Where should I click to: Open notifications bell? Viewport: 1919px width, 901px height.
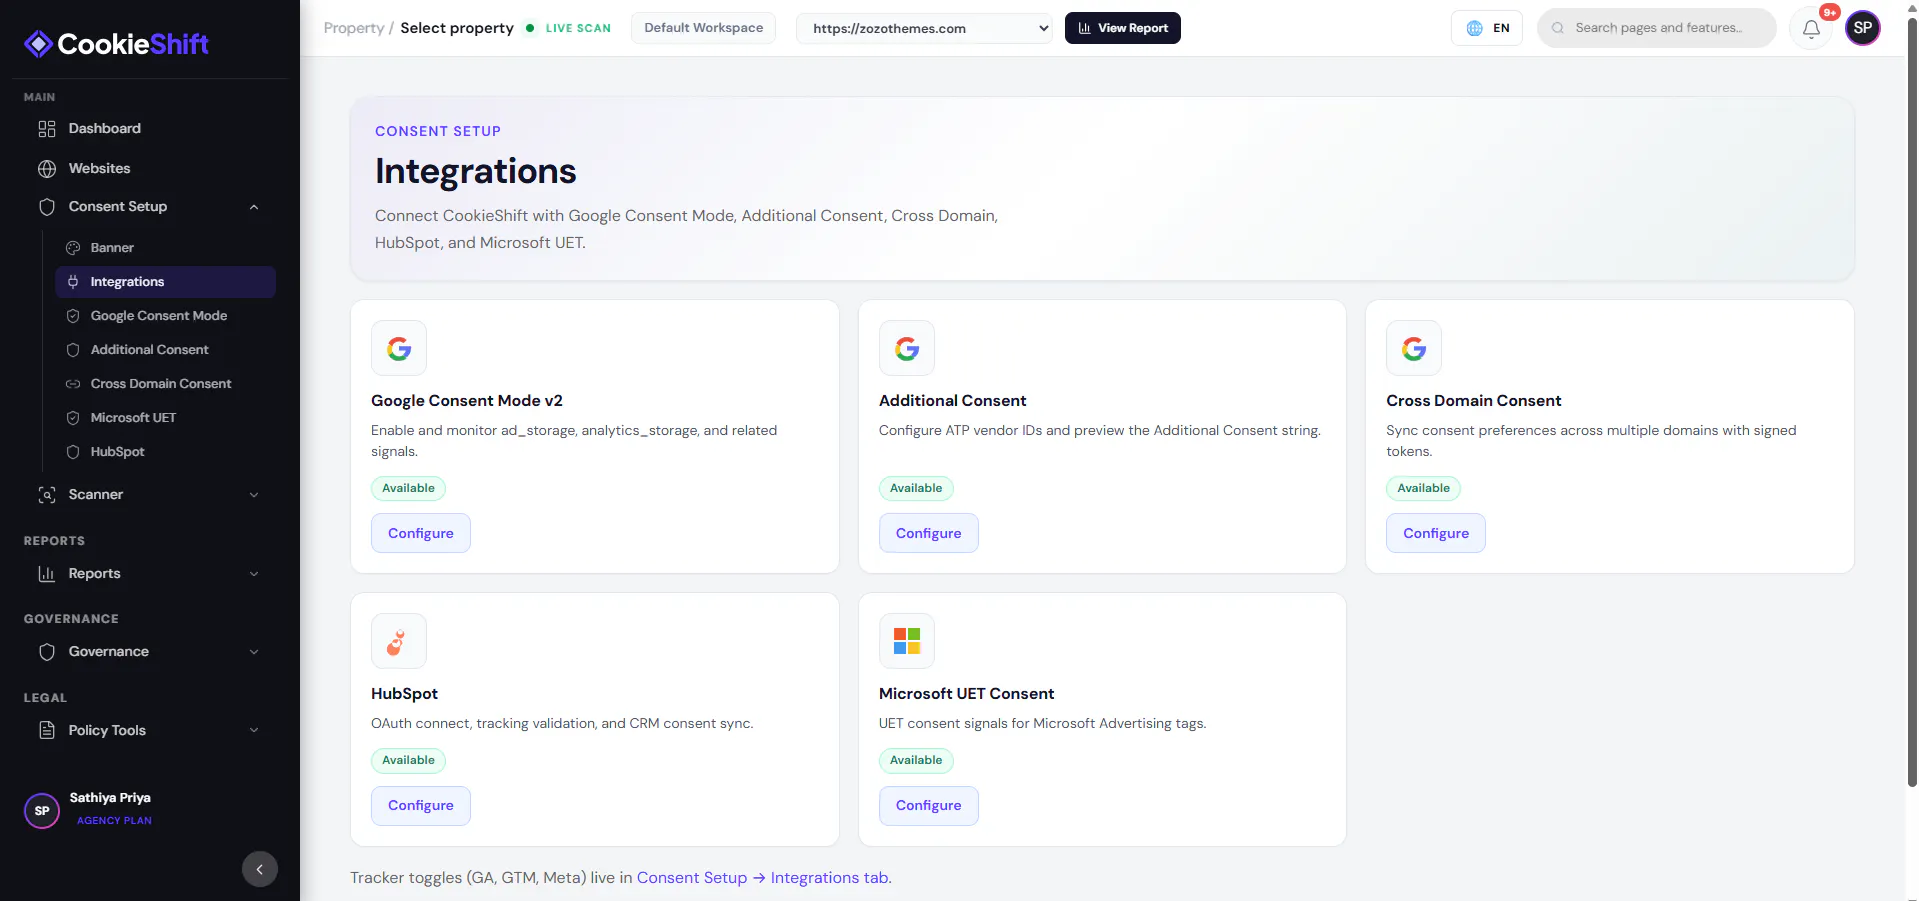coord(1811,28)
